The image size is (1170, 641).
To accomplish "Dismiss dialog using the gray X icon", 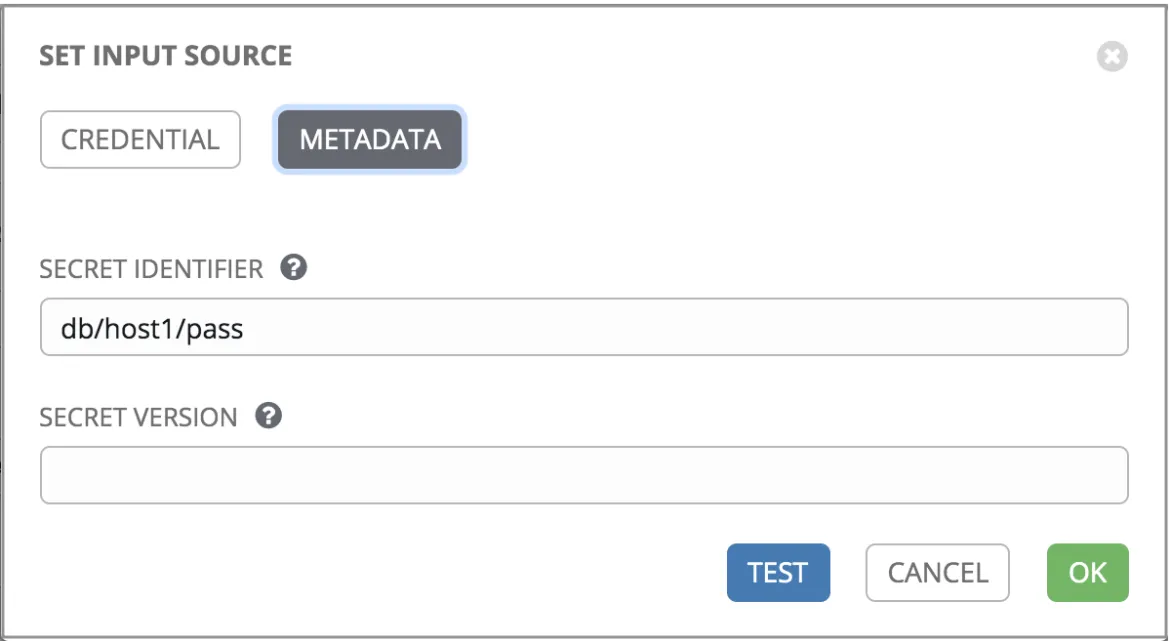I will [1112, 56].
